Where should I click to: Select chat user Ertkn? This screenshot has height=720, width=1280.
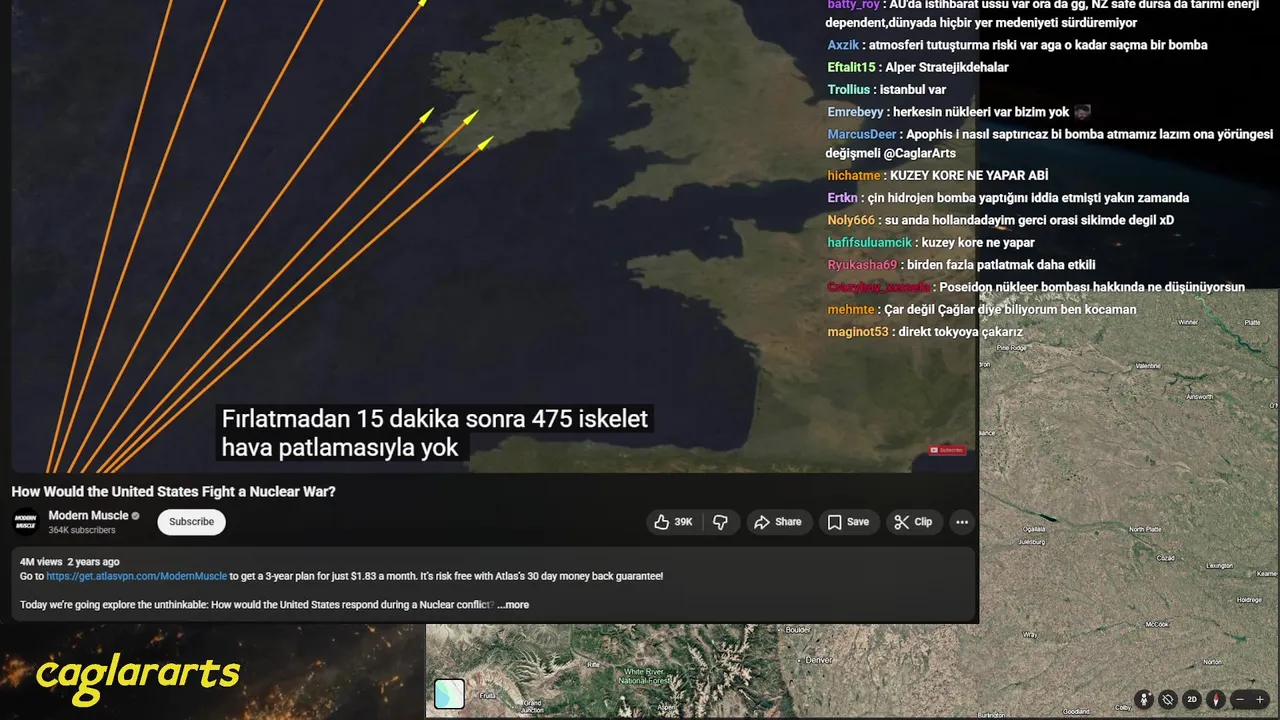[x=842, y=198]
